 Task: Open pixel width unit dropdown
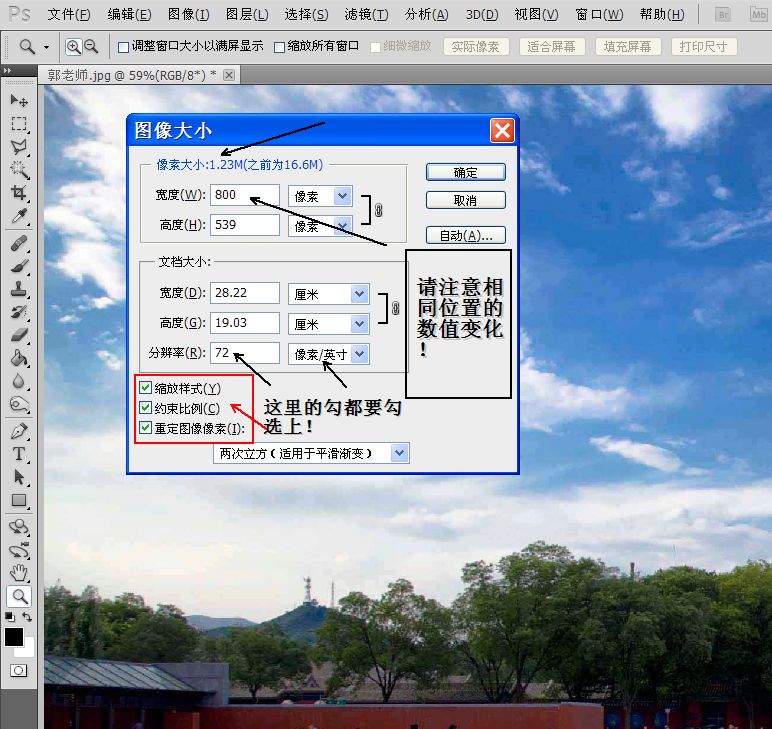pos(343,196)
